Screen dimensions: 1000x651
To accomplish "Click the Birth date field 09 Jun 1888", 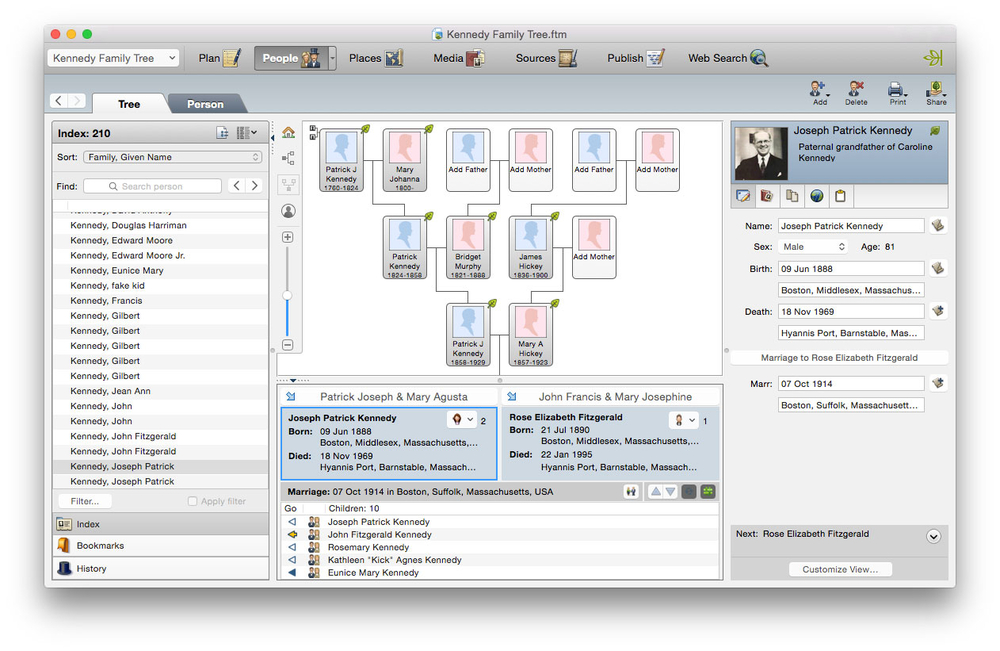I will coord(851,268).
